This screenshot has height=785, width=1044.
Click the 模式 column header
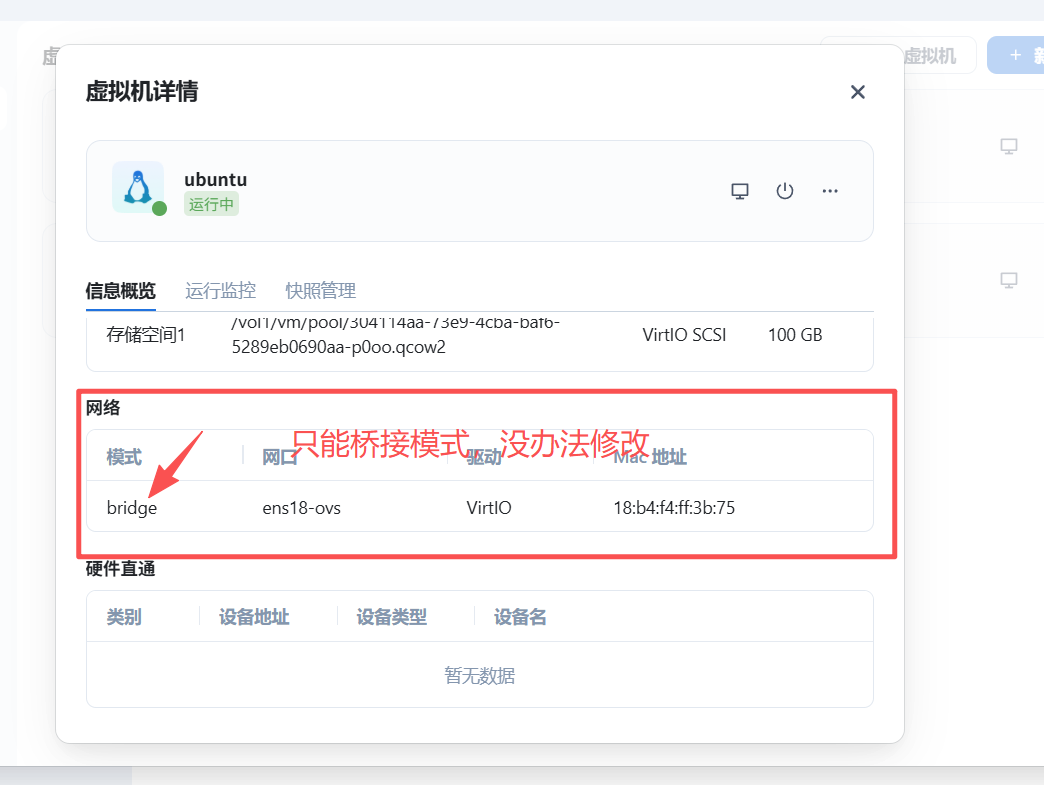(124, 457)
